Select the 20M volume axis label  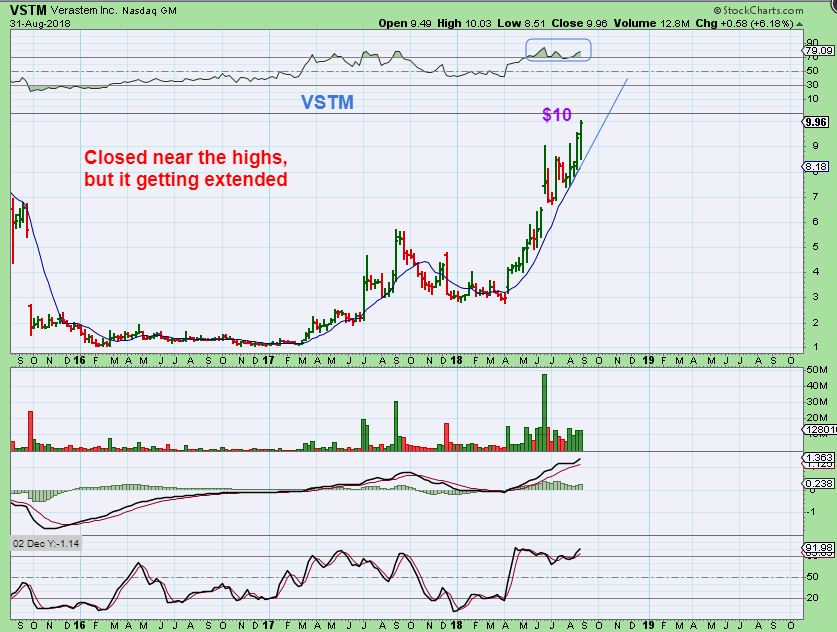point(817,417)
